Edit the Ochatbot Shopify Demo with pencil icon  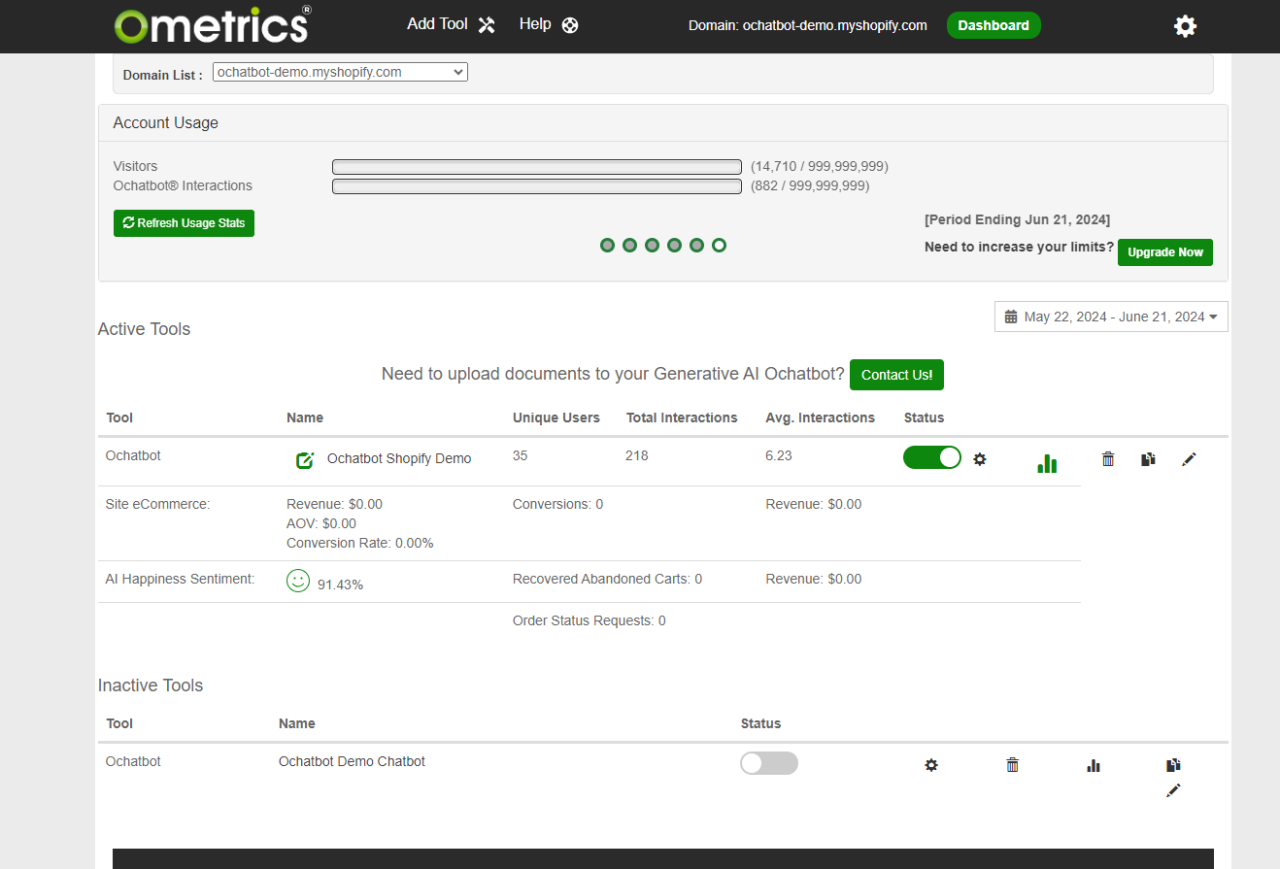(x=1189, y=459)
